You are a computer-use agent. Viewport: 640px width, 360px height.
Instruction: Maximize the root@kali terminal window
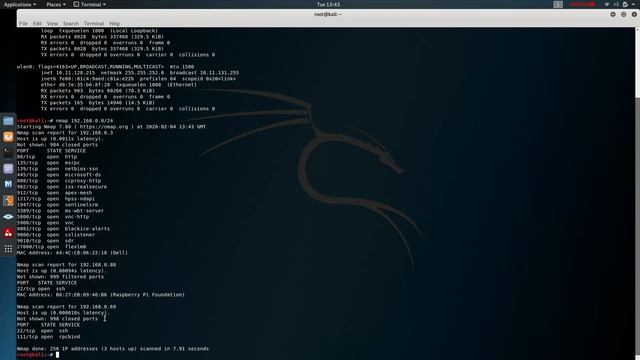coord(623,14)
